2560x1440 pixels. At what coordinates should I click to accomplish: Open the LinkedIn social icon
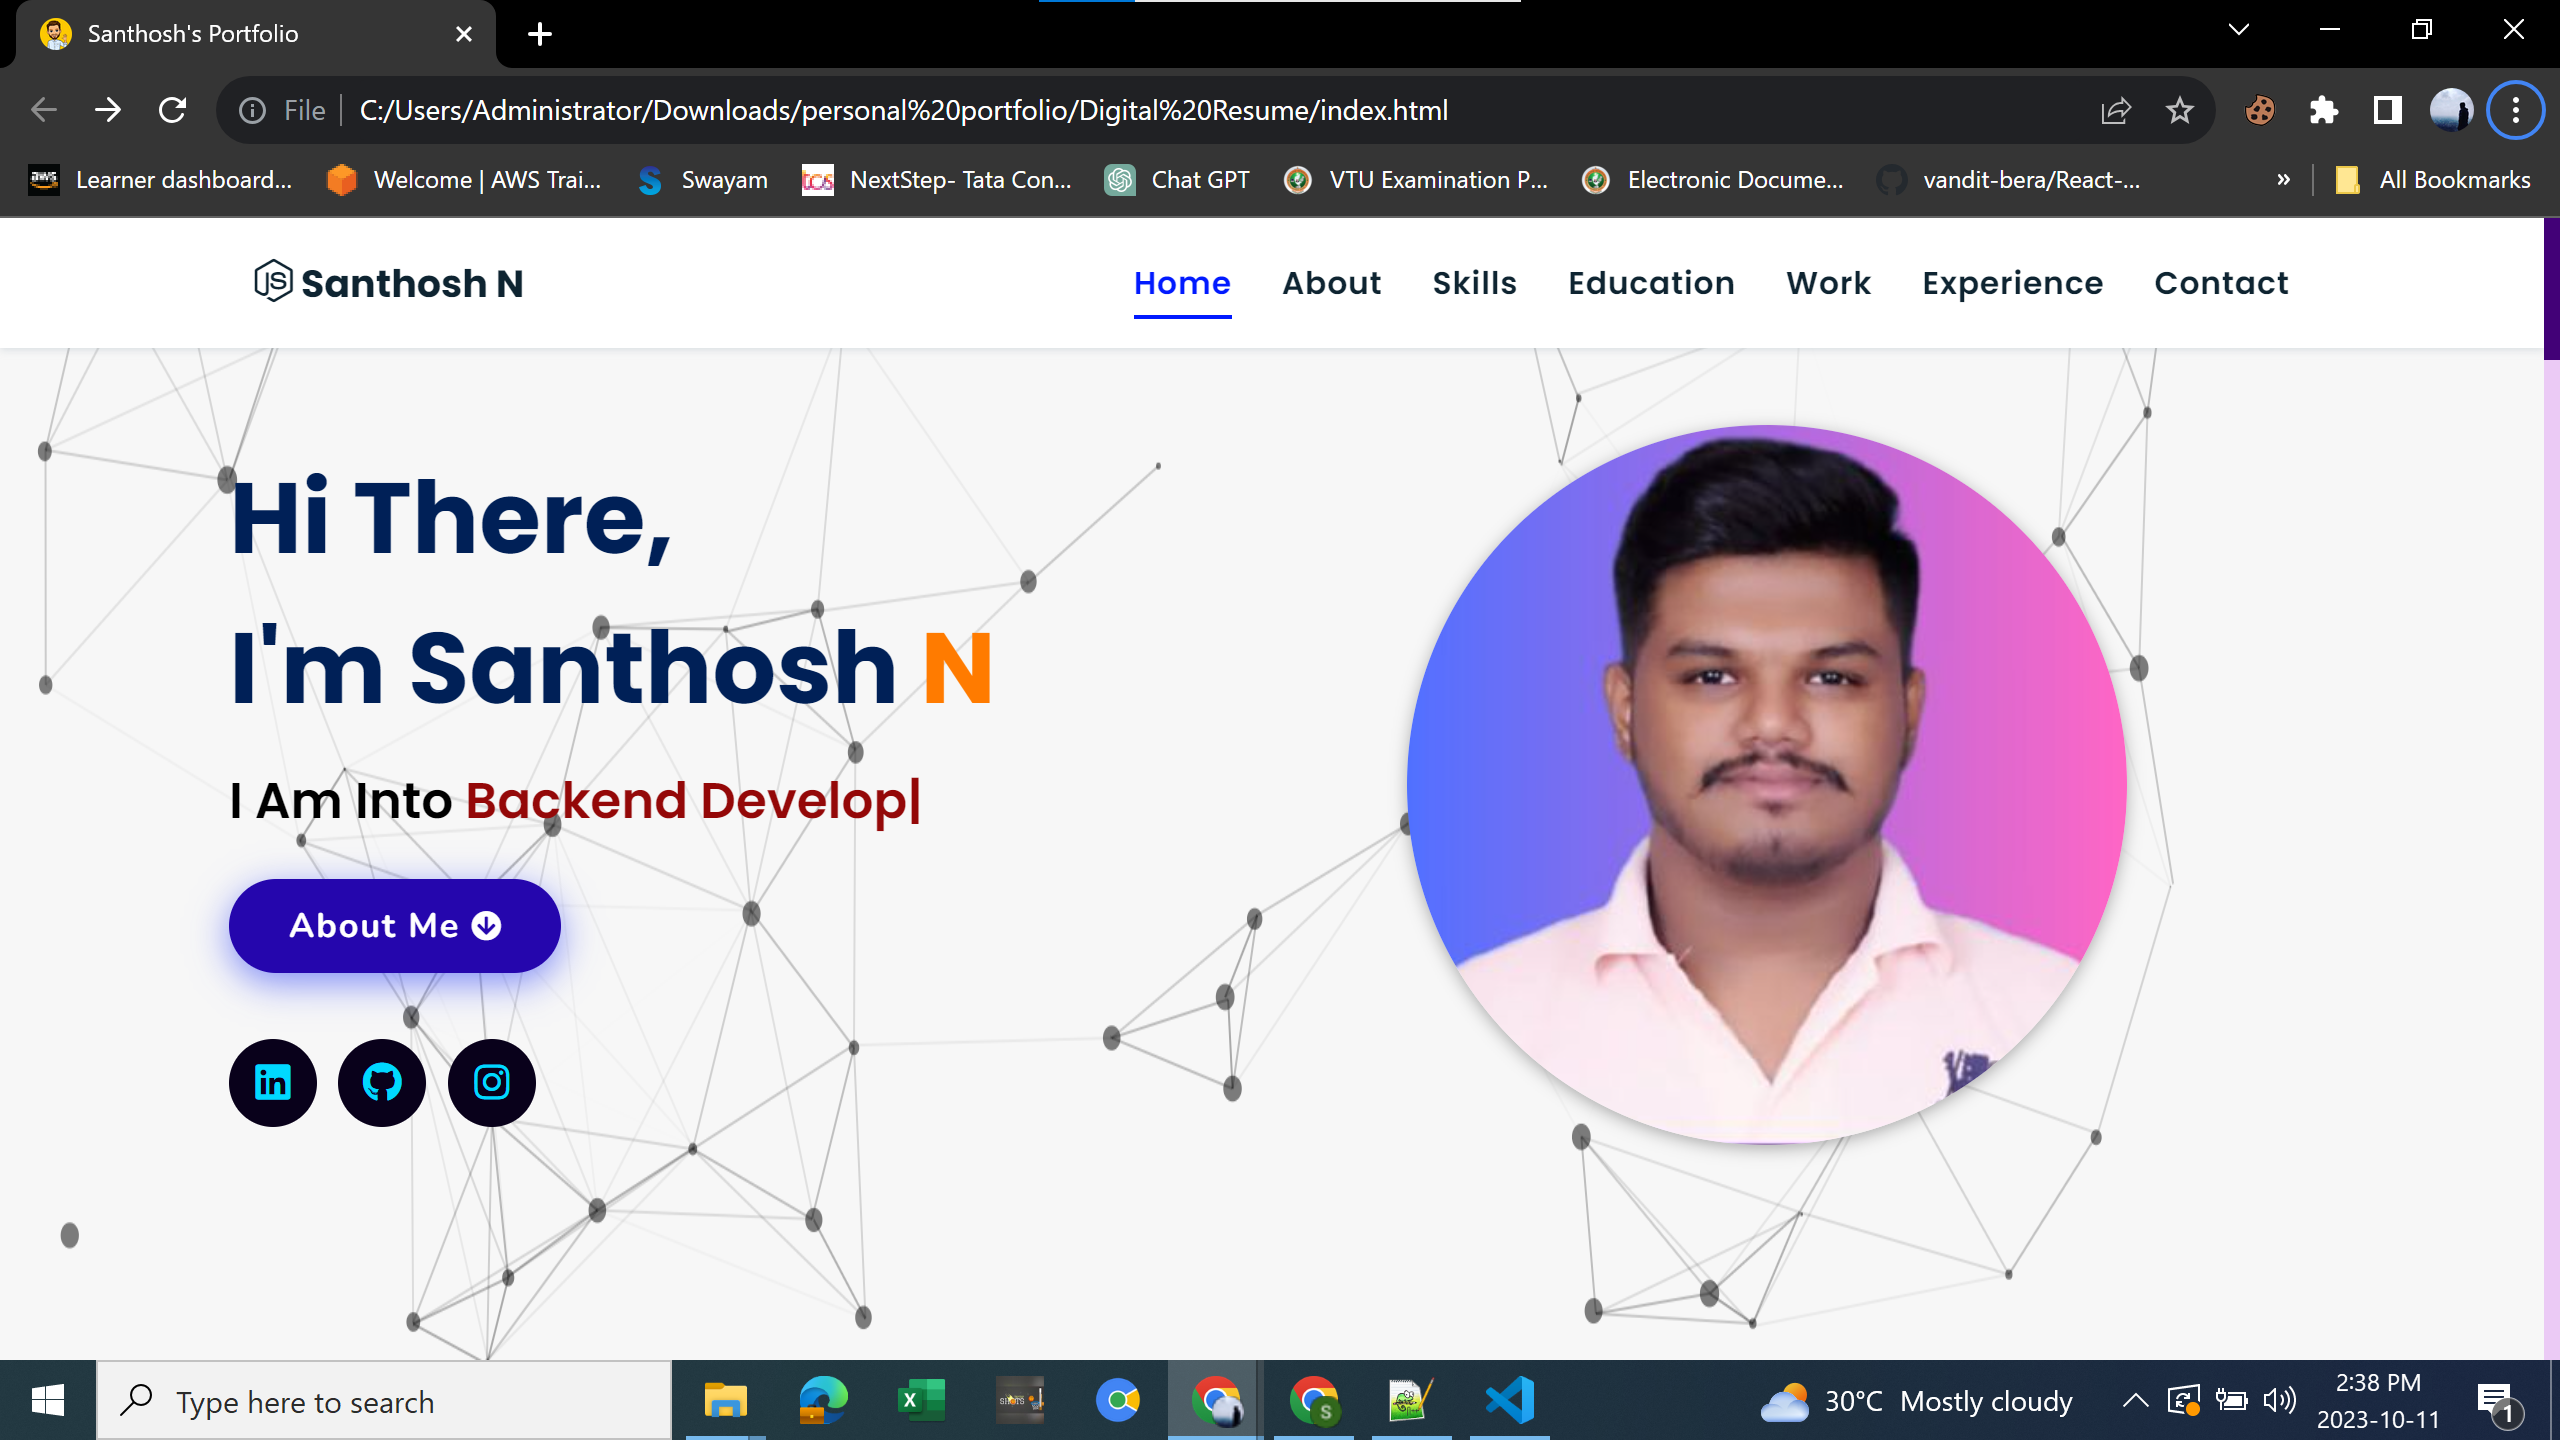pos(272,1082)
